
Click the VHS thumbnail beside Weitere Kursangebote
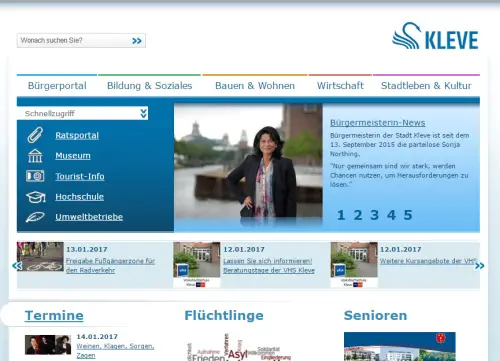(354, 264)
